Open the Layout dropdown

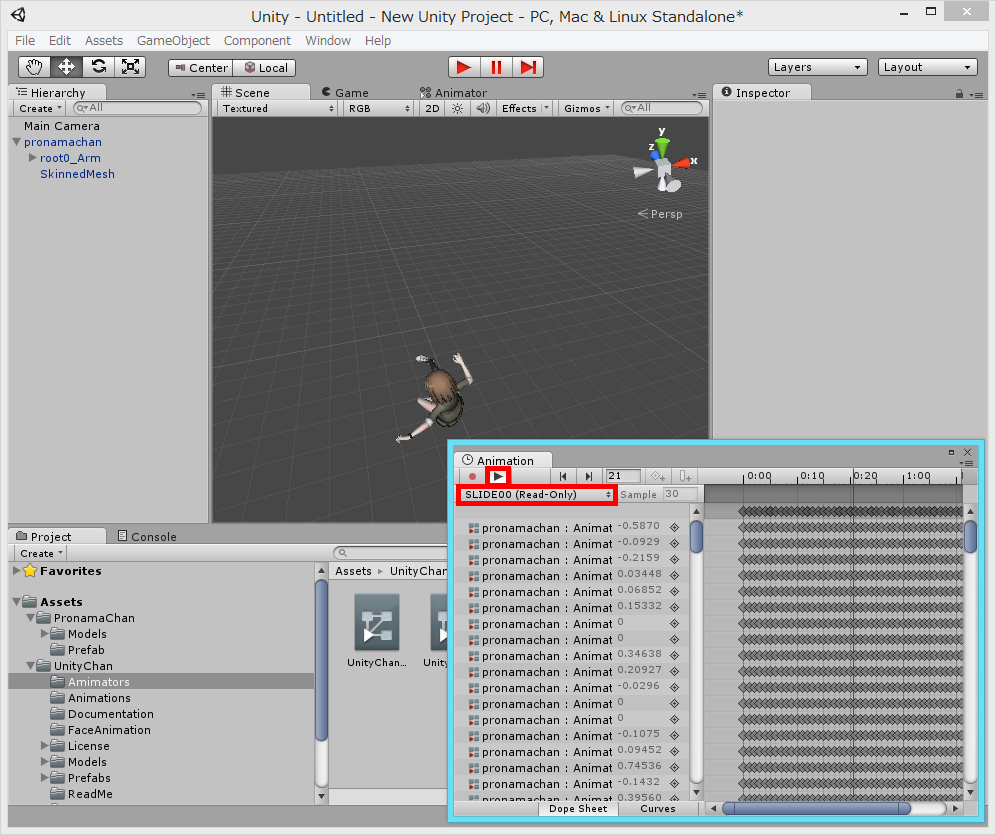click(x=926, y=67)
